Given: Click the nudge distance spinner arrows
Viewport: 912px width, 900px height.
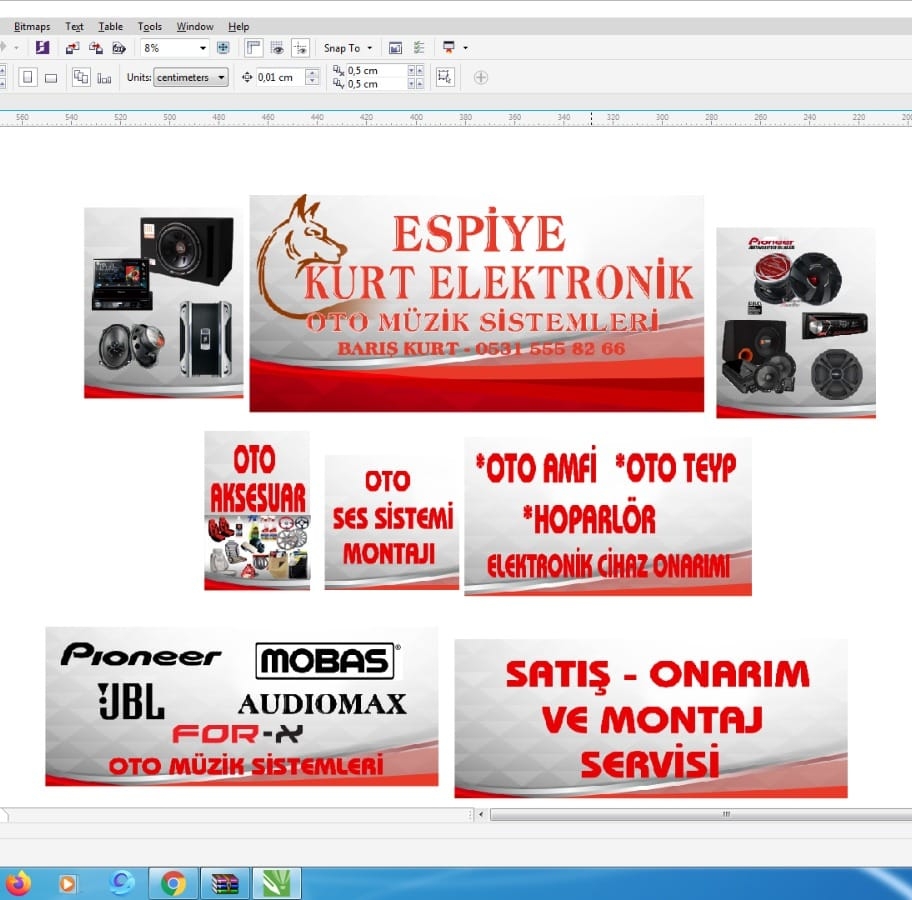Looking at the screenshot, I should pos(312,77).
